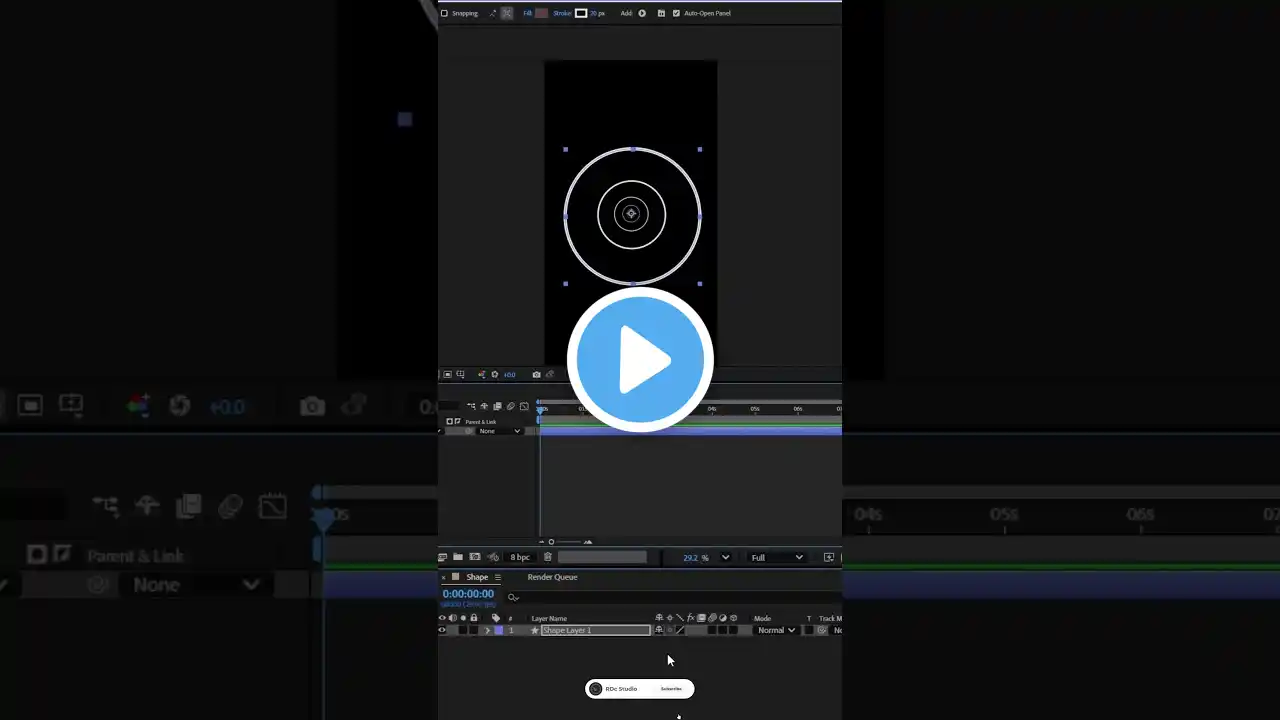Uncheck the Auto-Open Panel checkbox
Viewport: 1280px width, 720px height.
click(676, 13)
